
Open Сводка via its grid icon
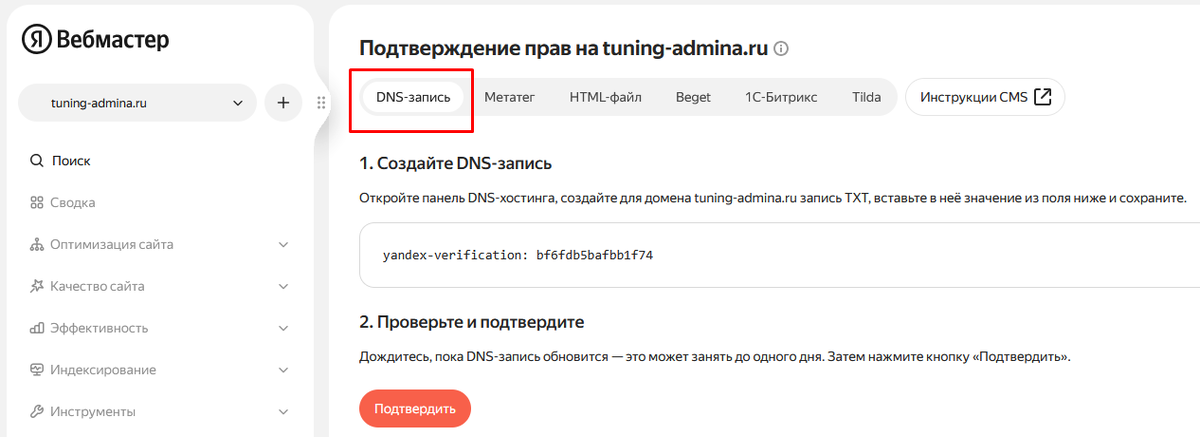coord(36,203)
